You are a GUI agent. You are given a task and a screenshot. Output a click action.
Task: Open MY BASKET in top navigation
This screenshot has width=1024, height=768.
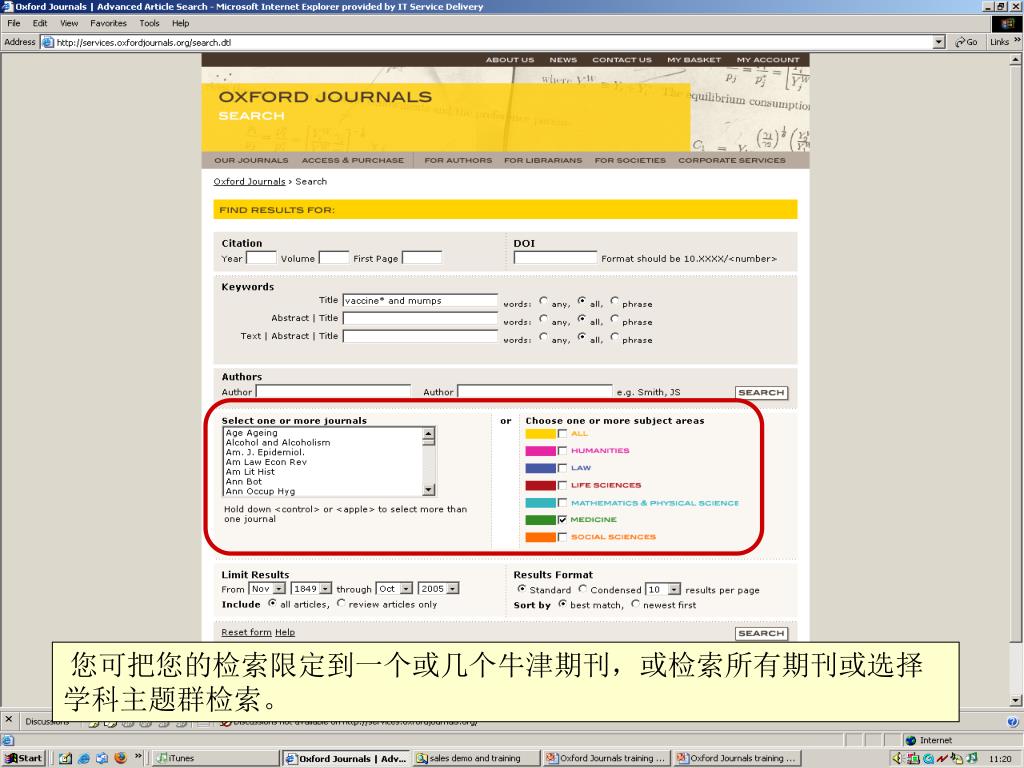point(694,59)
